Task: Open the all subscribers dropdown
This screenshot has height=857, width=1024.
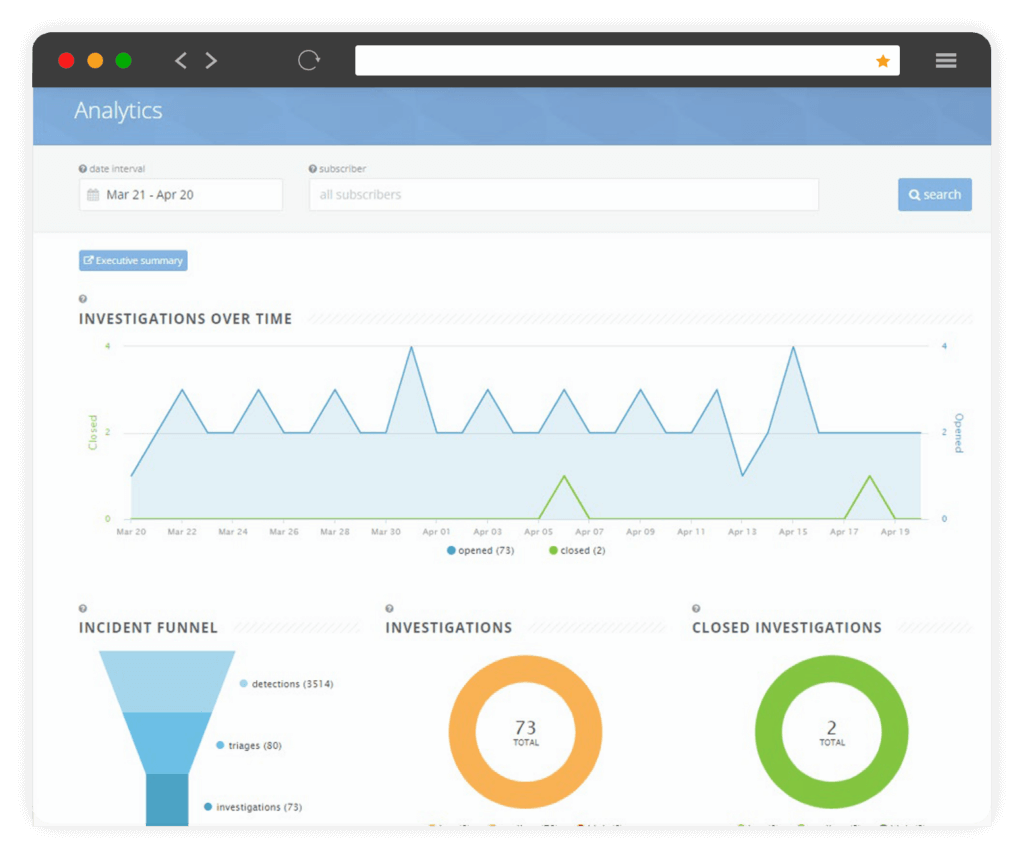Action: 563,195
